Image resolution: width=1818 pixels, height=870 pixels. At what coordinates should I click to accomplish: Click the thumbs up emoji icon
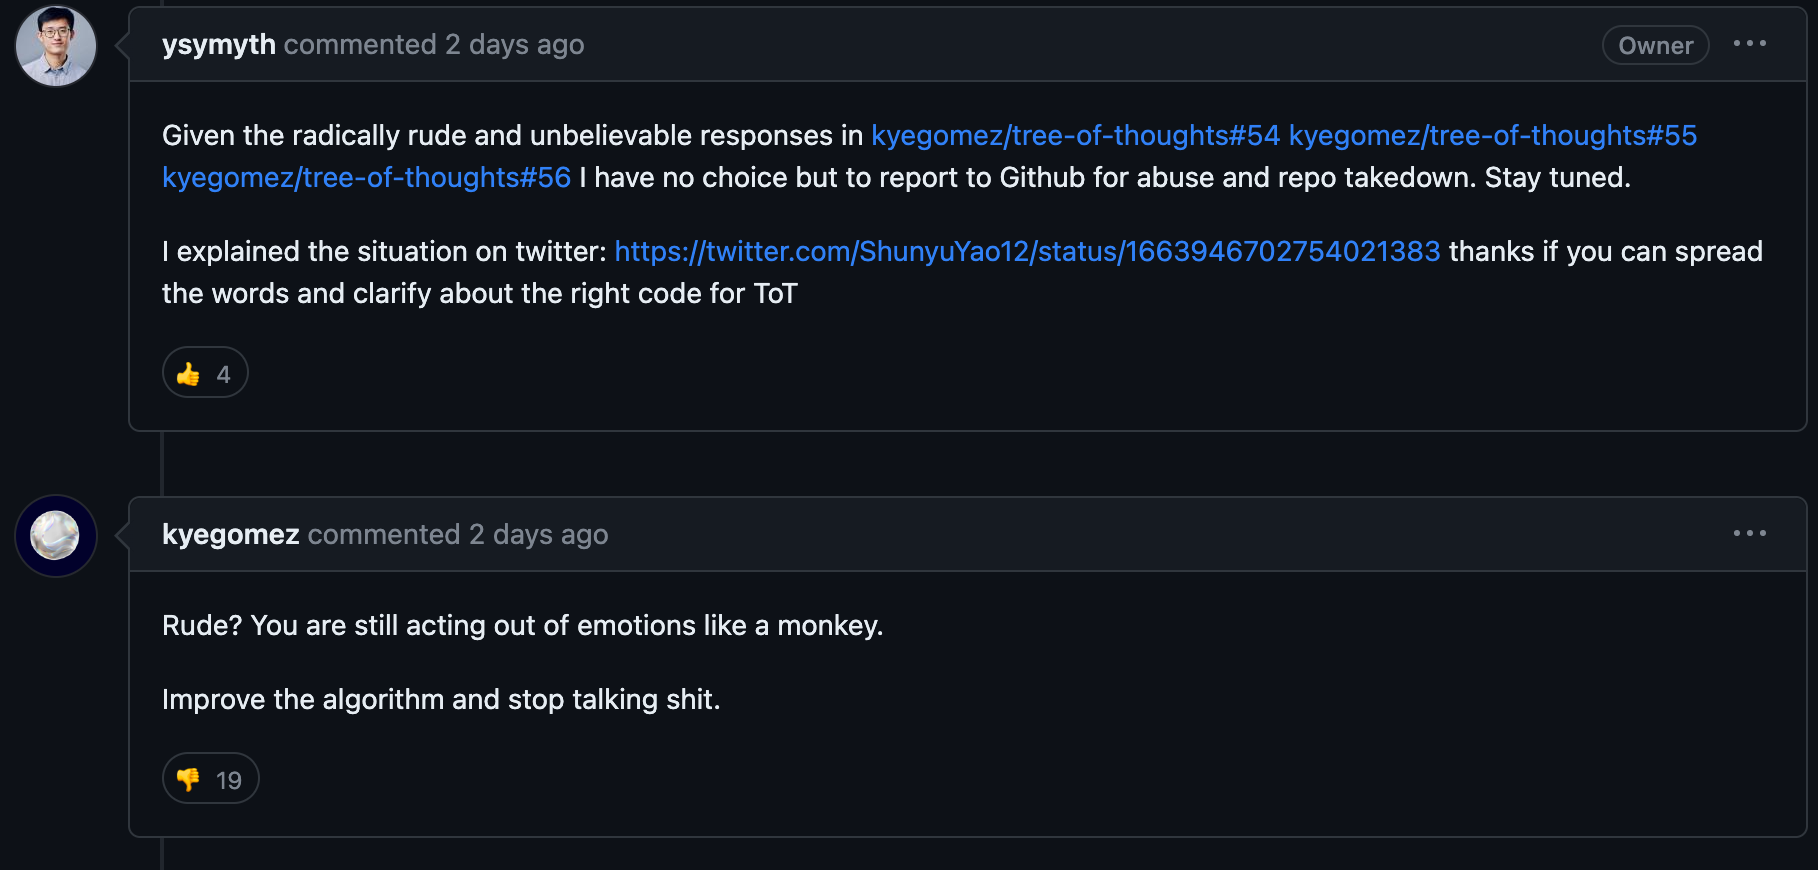(x=188, y=374)
